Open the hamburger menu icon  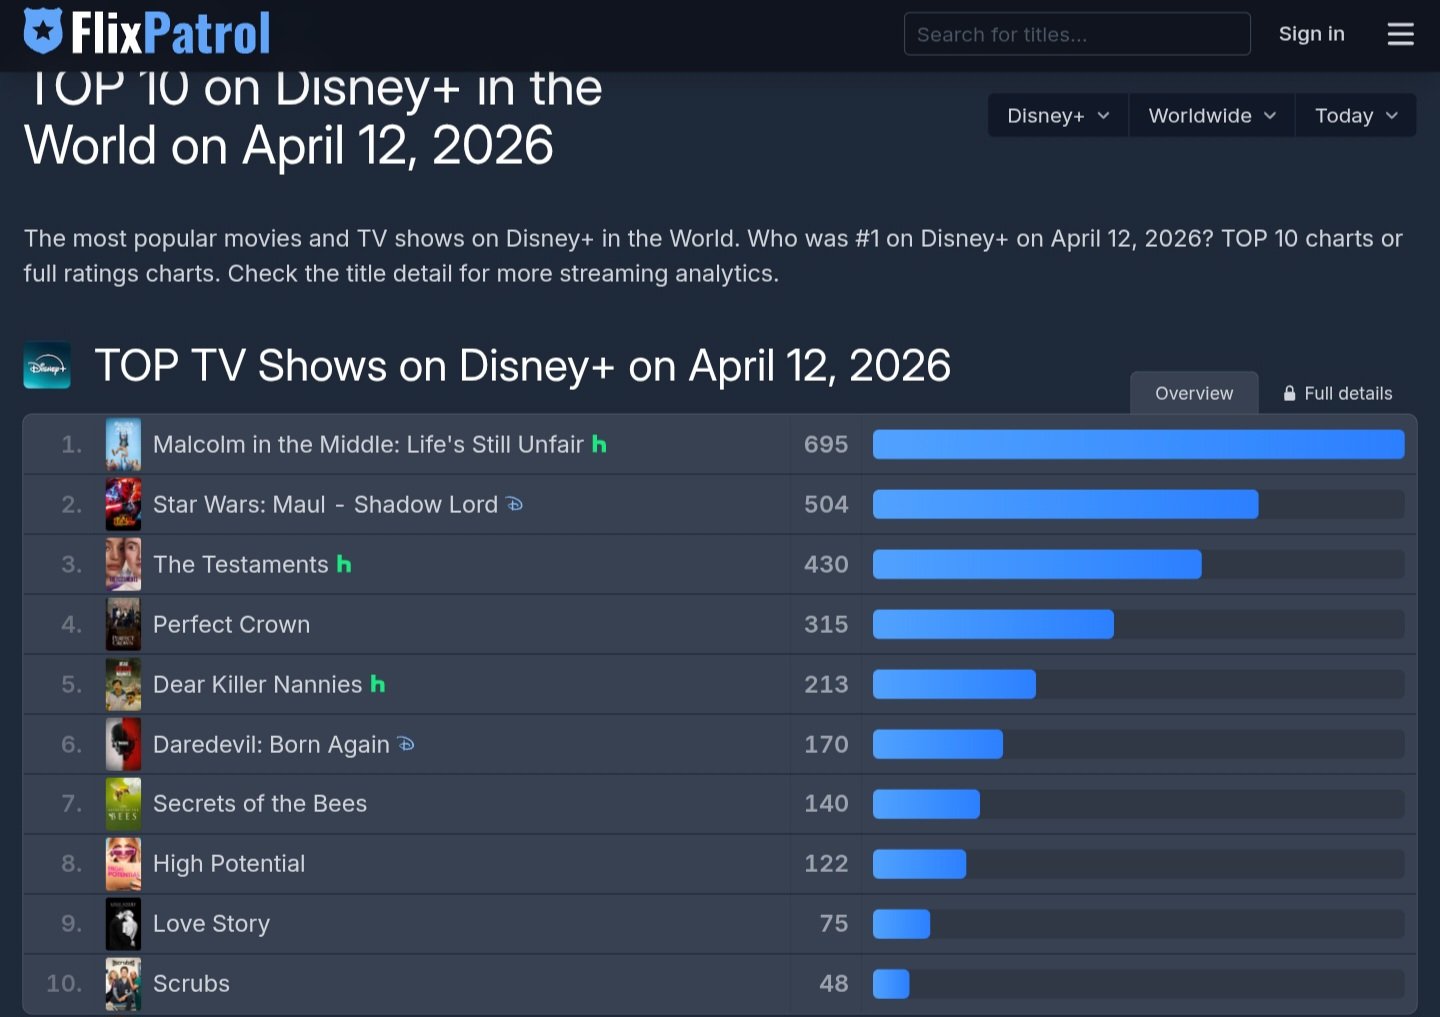[1400, 34]
